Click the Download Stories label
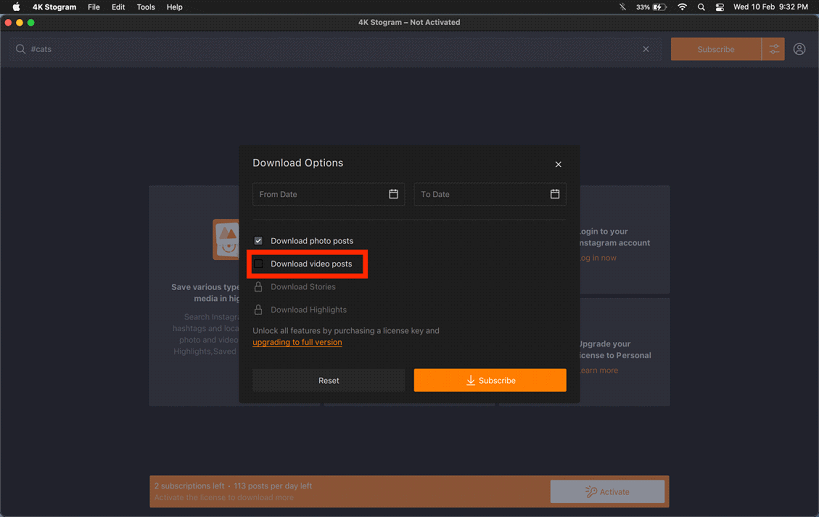 [x=303, y=287]
